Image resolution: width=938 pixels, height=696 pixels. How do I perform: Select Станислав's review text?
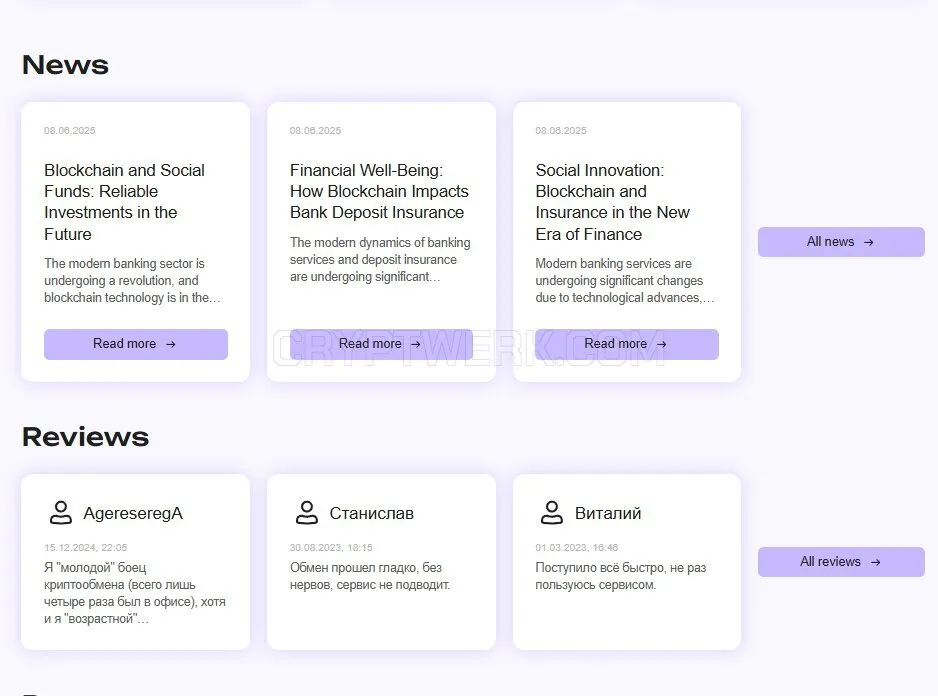pyautogui.click(x=370, y=576)
